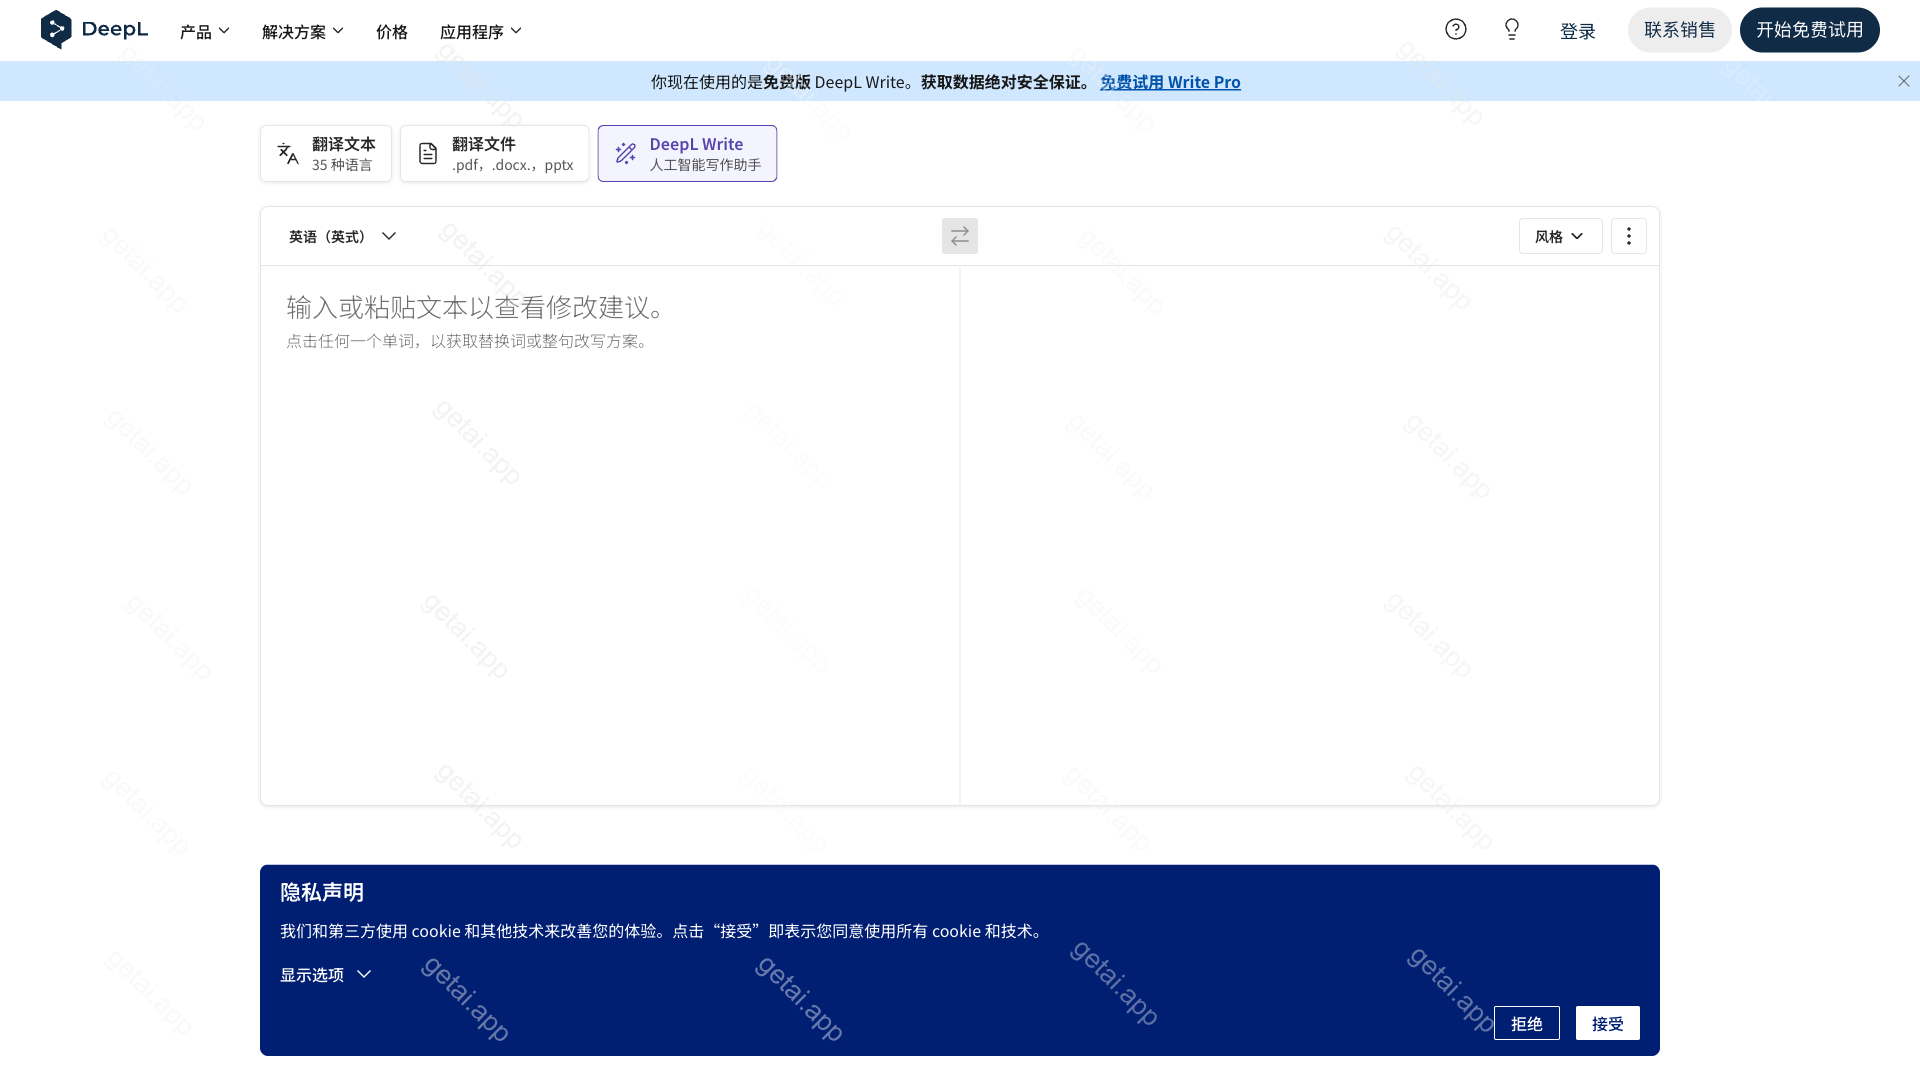Open the 产品 menu

pyautogui.click(x=205, y=31)
